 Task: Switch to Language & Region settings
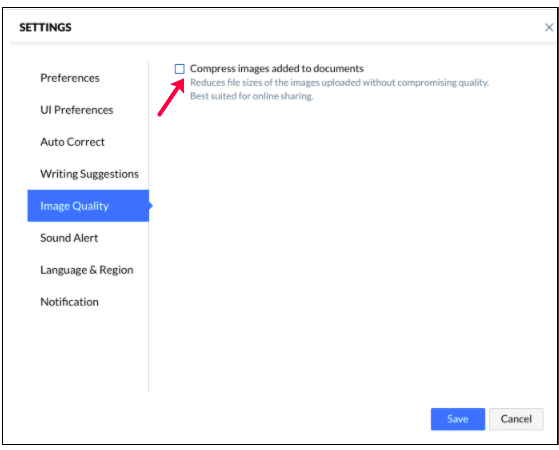(87, 270)
